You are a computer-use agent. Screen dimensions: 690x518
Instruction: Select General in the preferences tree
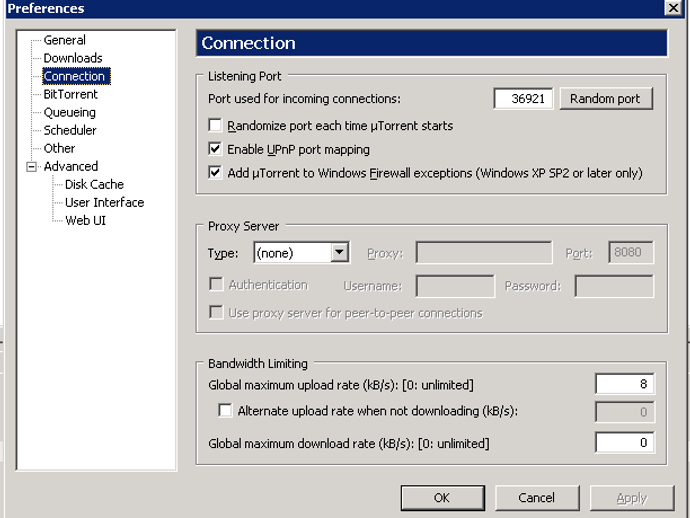pos(64,40)
